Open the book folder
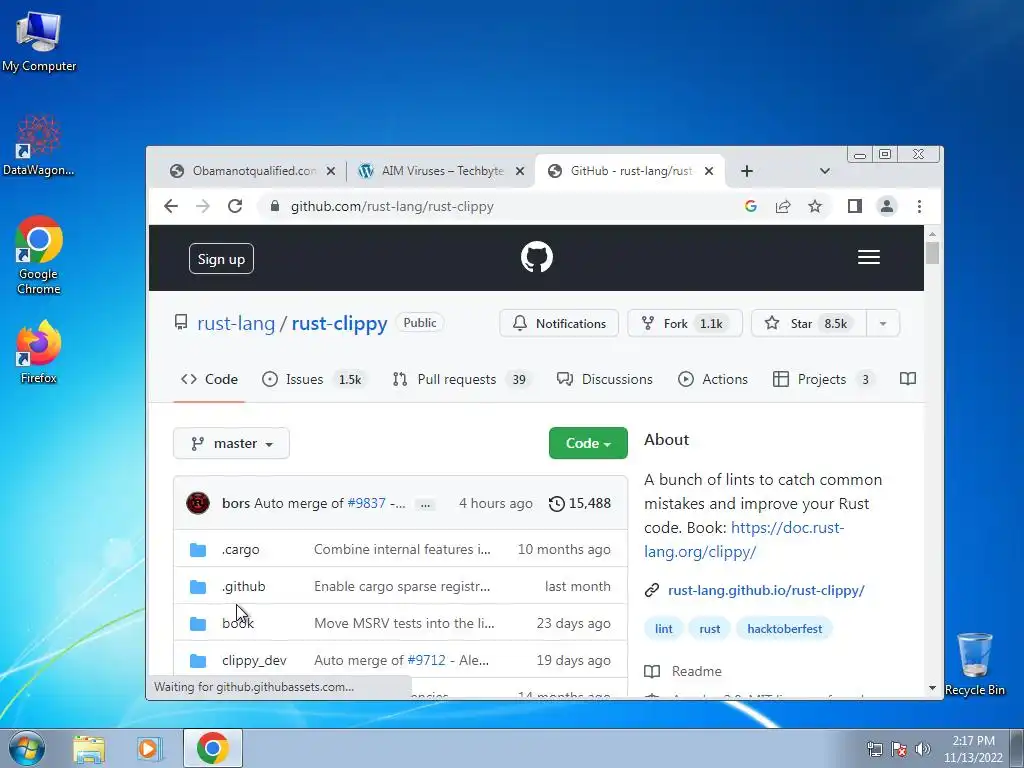Image resolution: width=1024 pixels, height=768 pixels. (x=238, y=624)
